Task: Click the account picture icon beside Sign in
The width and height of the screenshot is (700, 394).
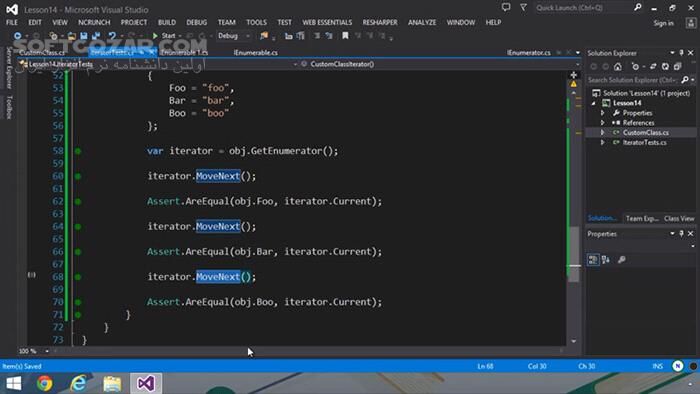Action: [x=691, y=23]
